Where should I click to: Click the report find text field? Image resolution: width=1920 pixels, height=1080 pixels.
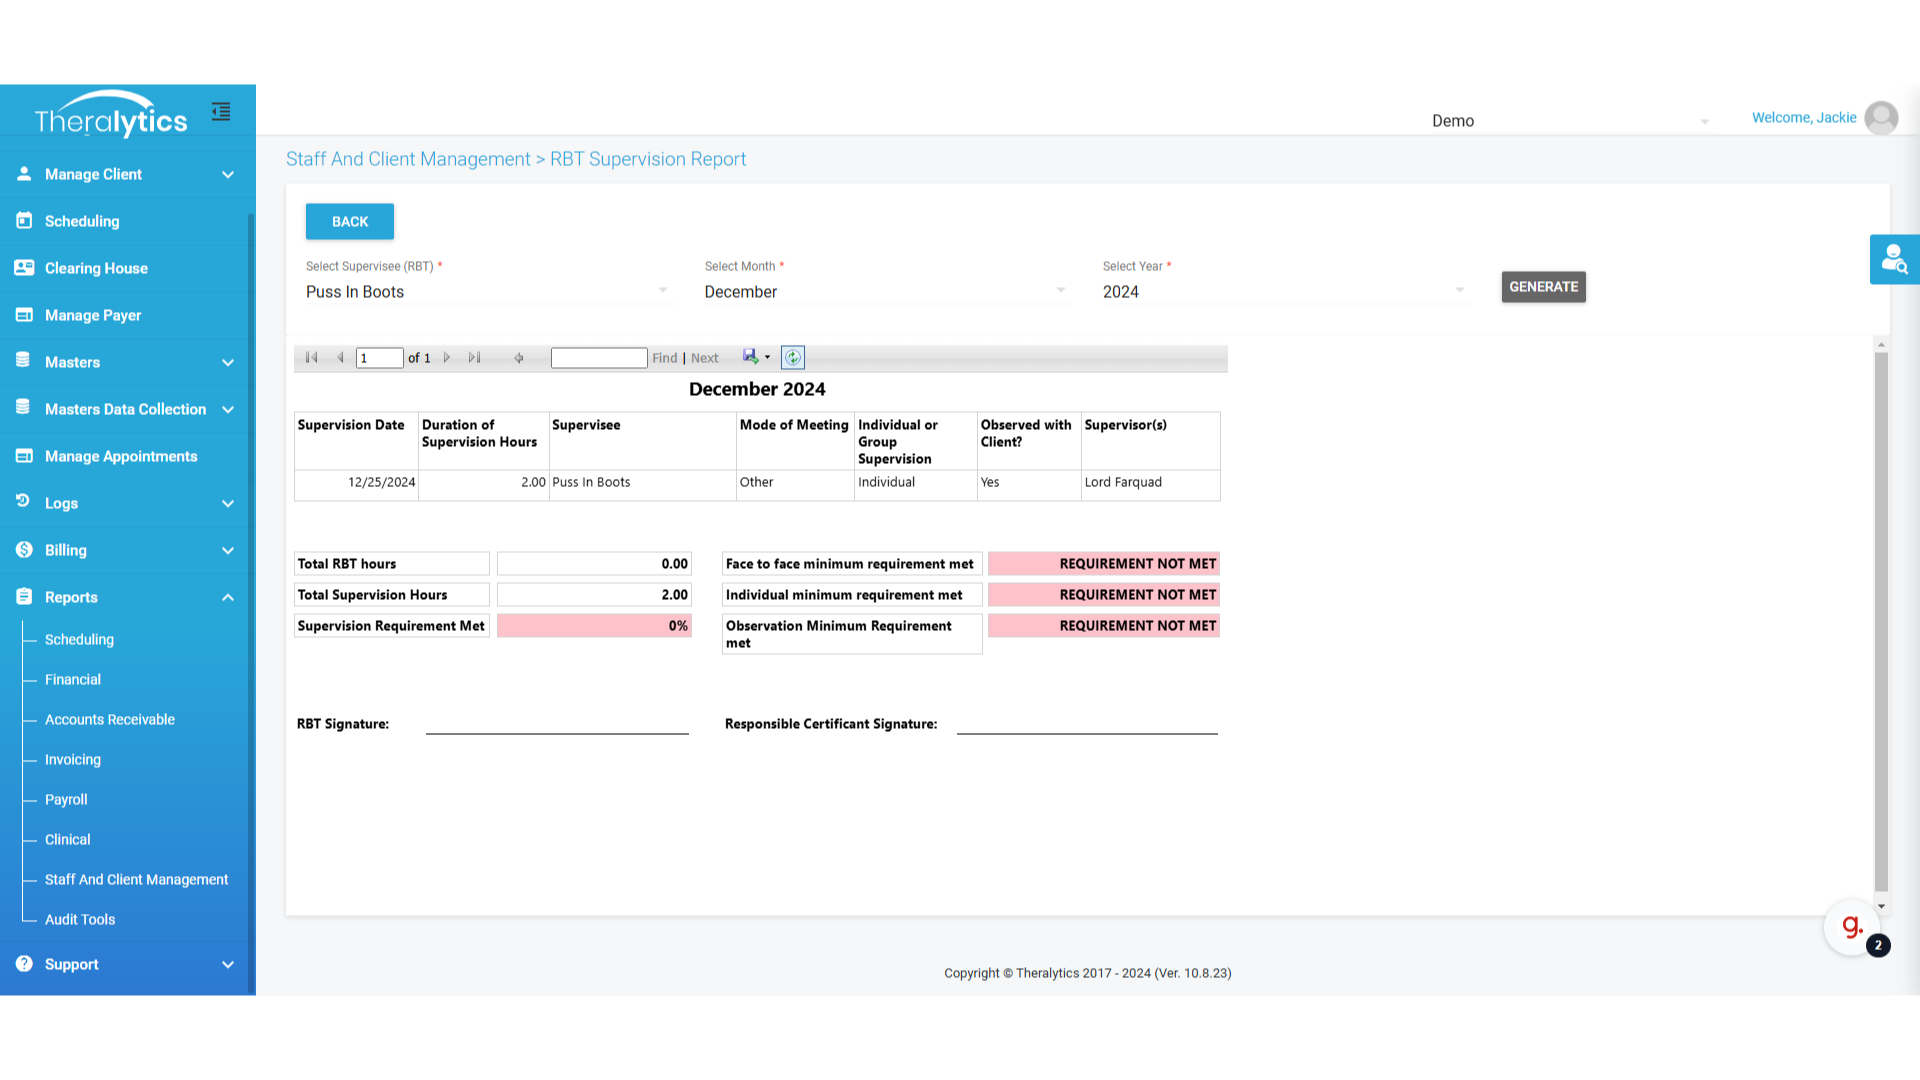[598, 358]
